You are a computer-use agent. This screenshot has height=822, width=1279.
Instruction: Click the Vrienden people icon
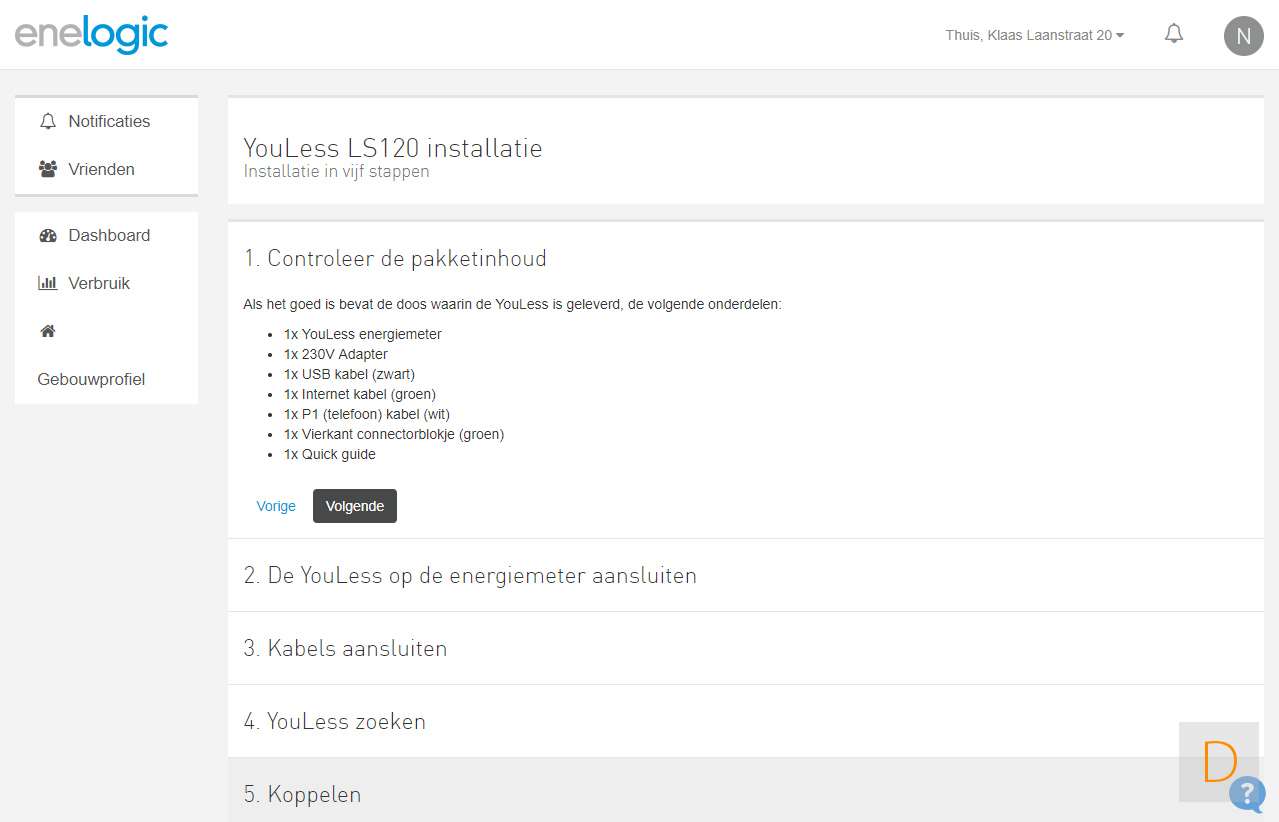click(x=47, y=169)
